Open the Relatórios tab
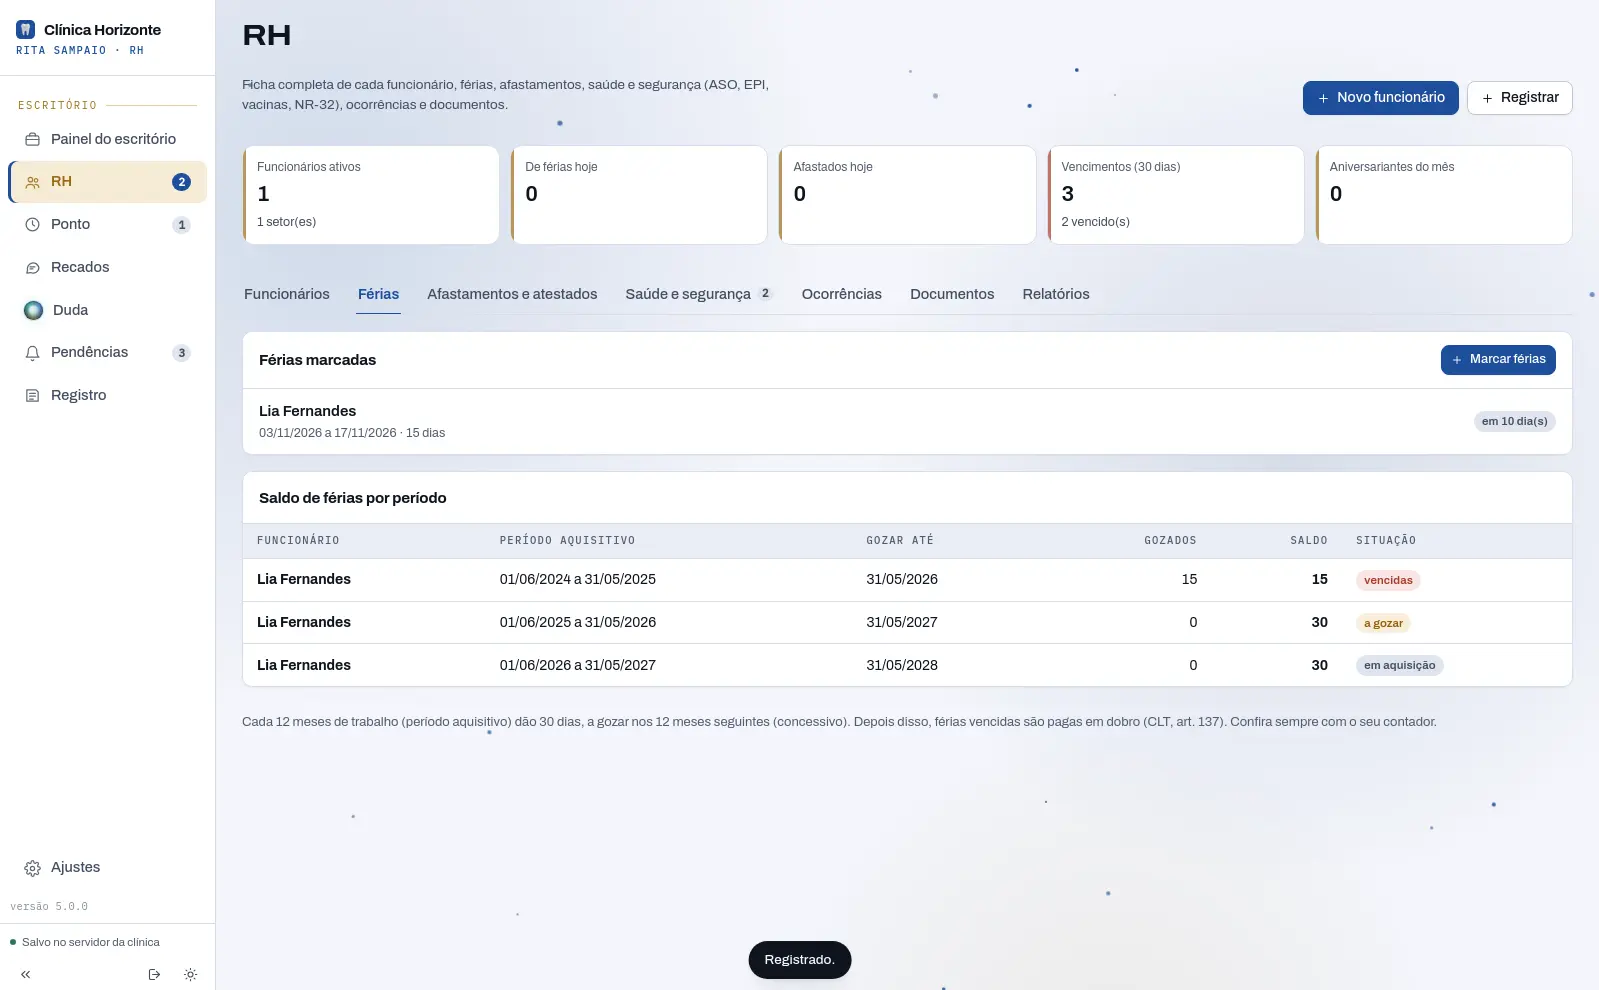The width and height of the screenshot is (1599, 990). 1056,294
